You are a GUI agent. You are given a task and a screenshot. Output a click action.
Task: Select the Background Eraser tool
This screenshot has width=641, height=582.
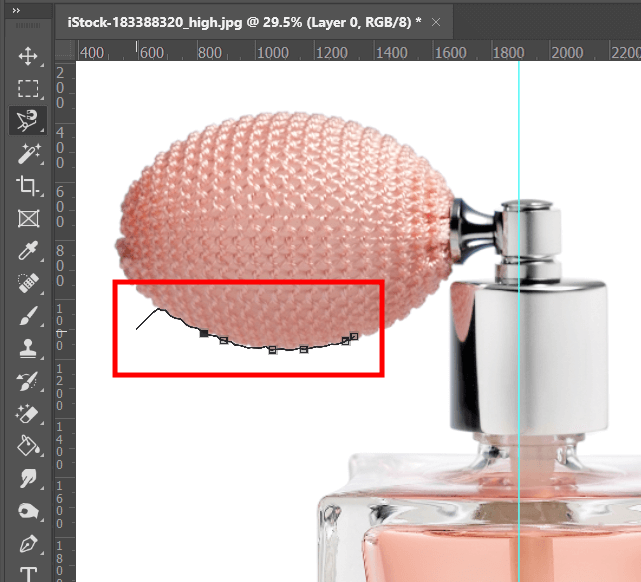(x=28, y=413)
